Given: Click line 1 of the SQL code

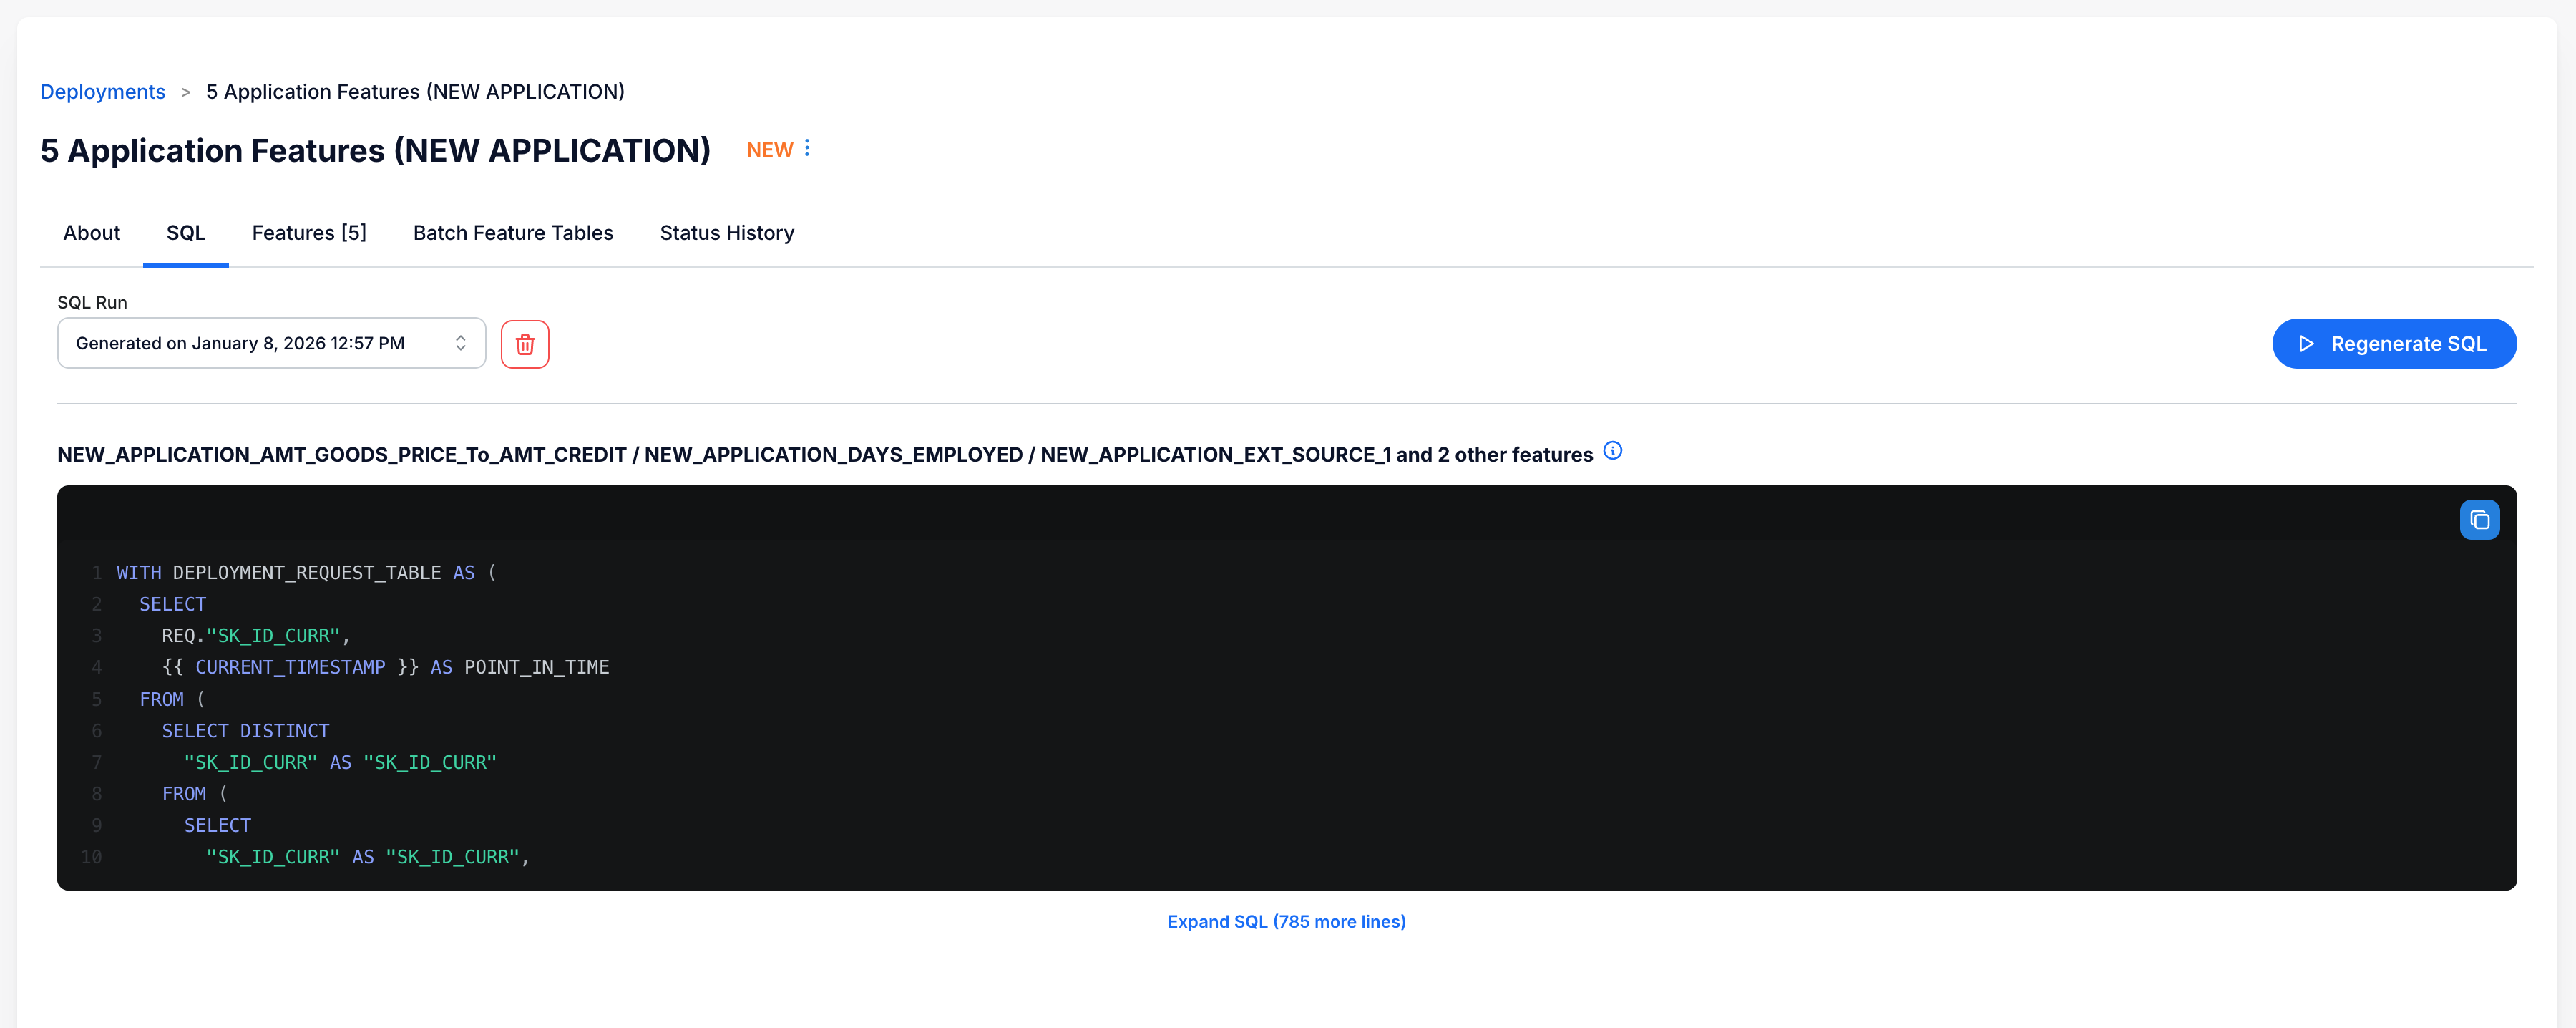Looking at the screenshot, I should coord(306,573).
